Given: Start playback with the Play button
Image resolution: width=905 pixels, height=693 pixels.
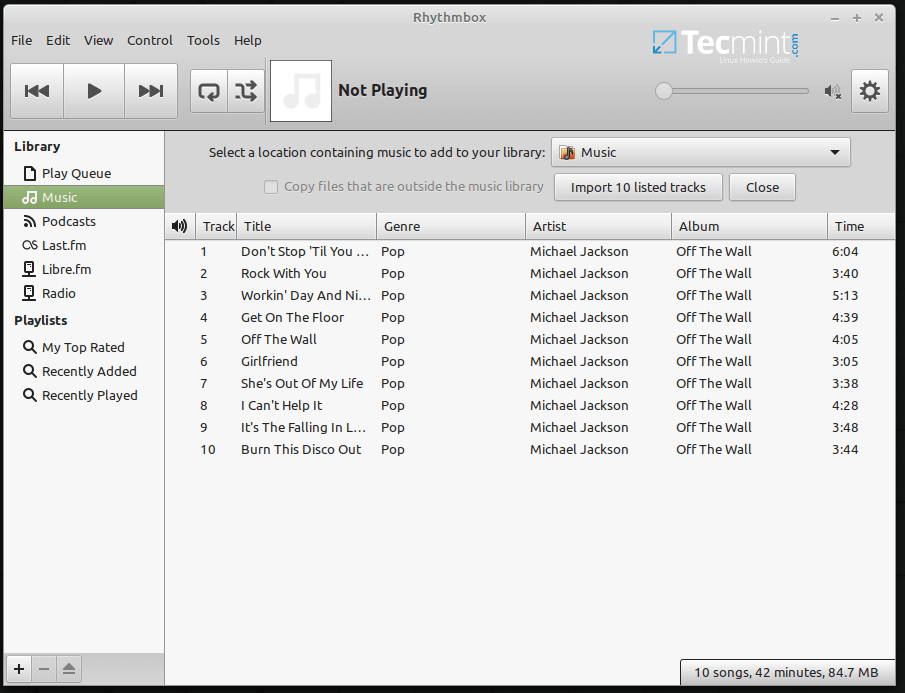Looking at the screenshot, I should [94, 91].
